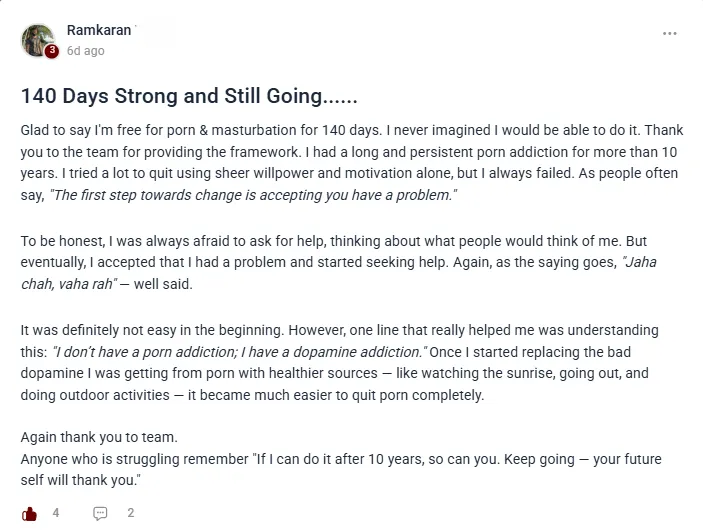Click the red level 3 badge
703x531 pixels.
(x=52, y=51)
